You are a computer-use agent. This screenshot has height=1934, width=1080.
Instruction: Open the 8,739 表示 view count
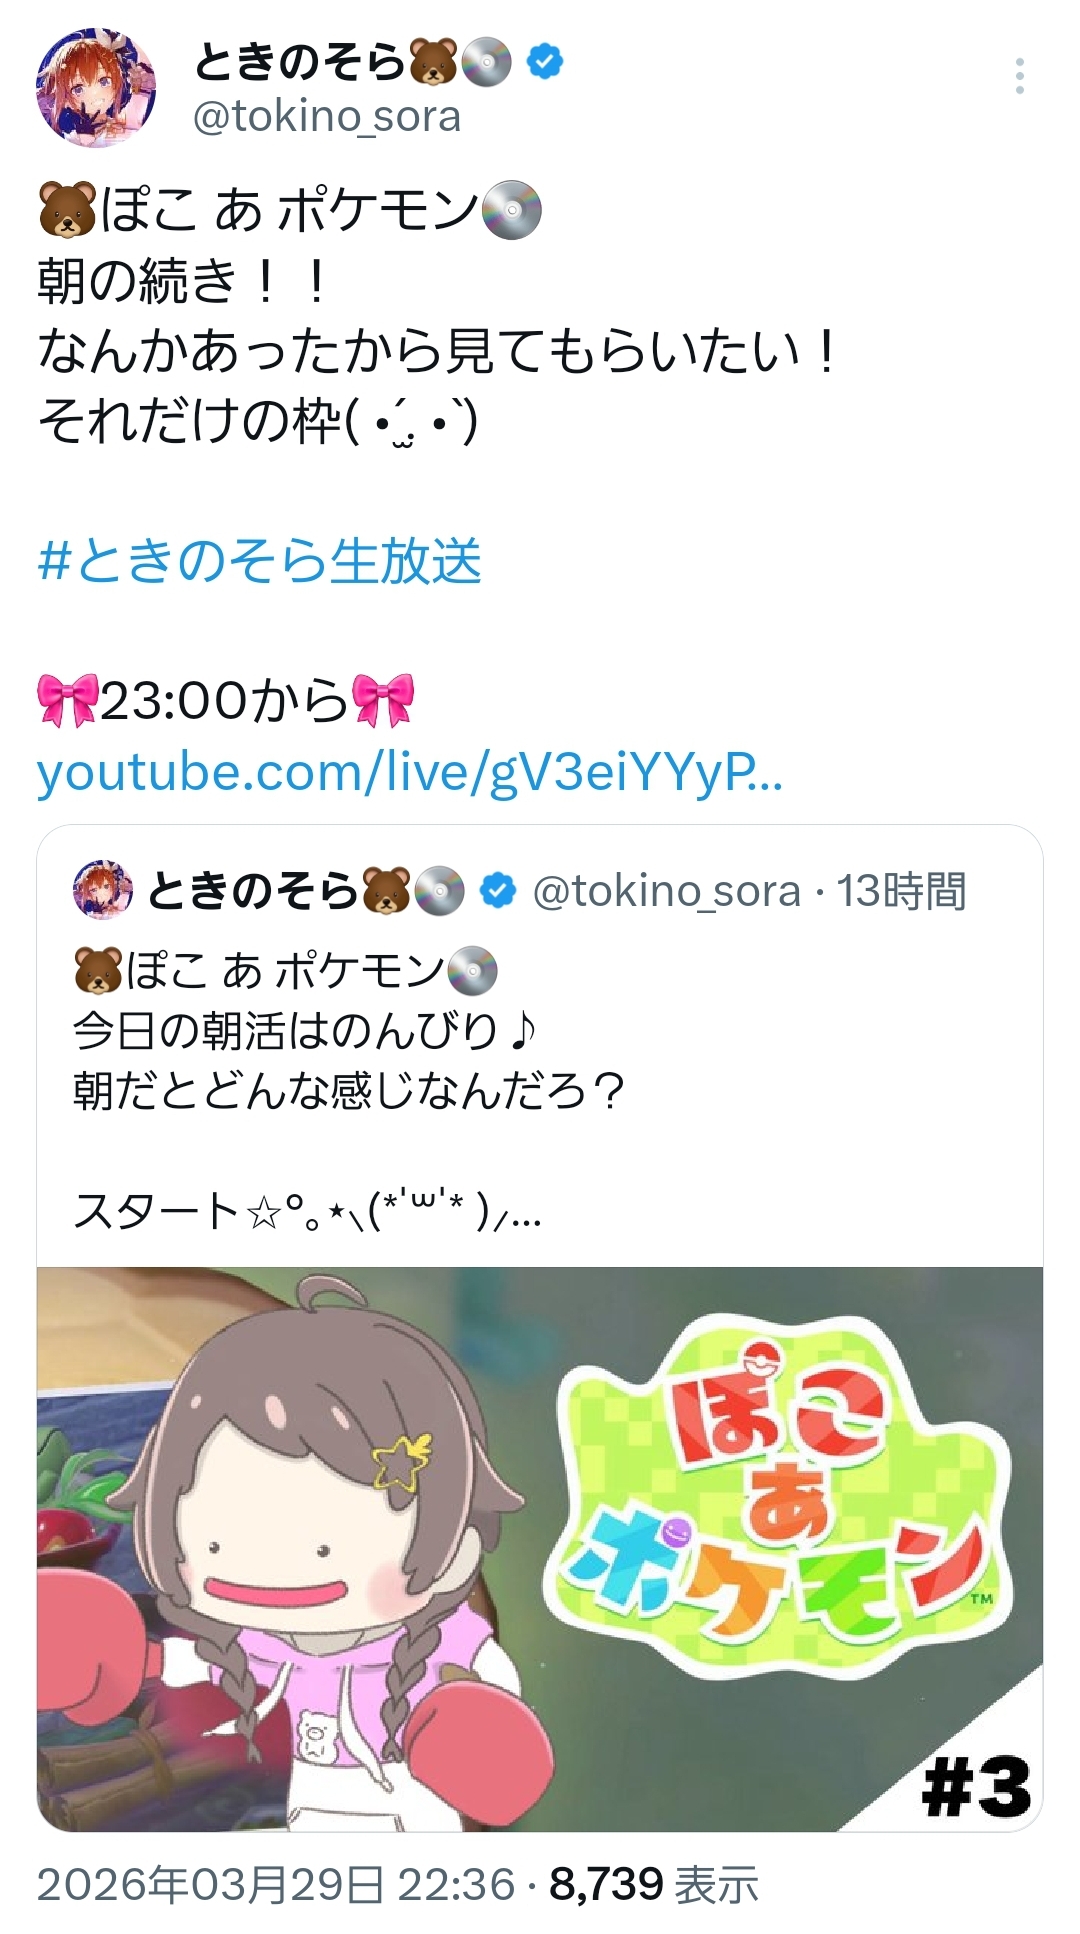[x=654, y=1885]
